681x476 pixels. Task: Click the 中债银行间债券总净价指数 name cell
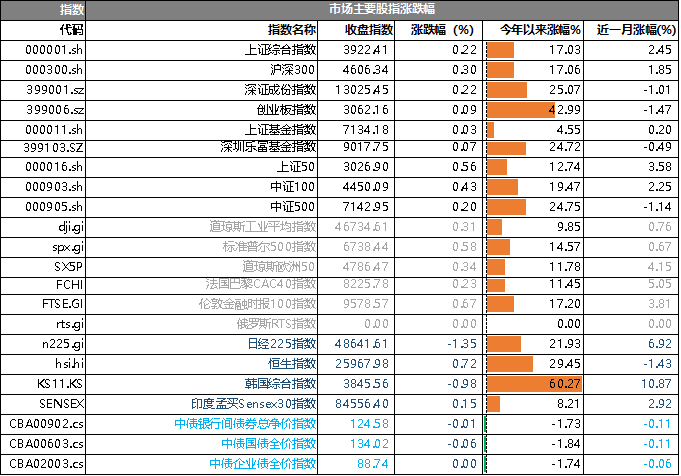[246, 423]
